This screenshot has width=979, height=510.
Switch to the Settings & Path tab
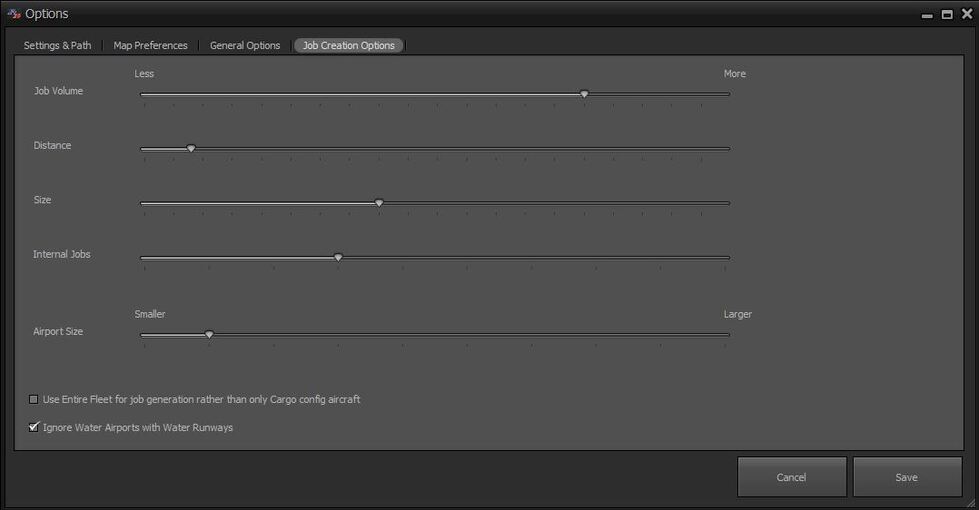(x=57, y=46)
